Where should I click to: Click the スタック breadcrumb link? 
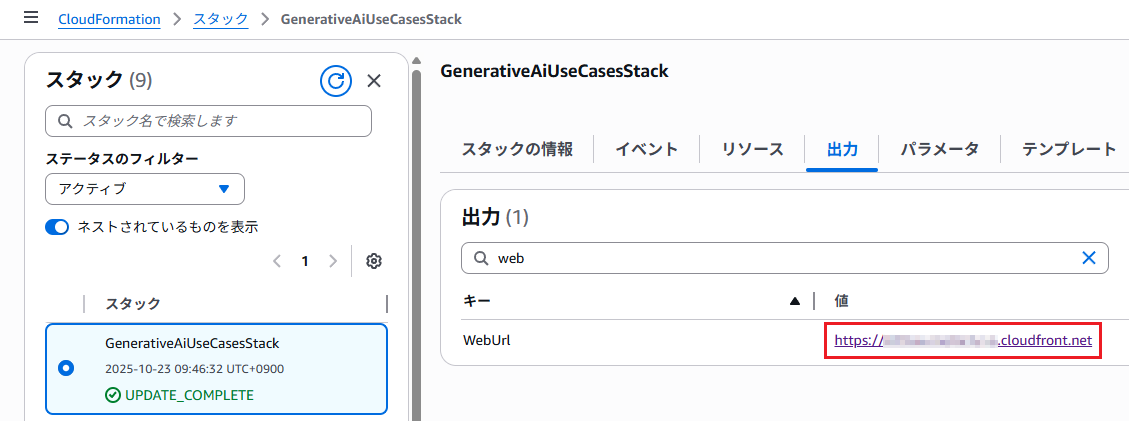point(220,19)
